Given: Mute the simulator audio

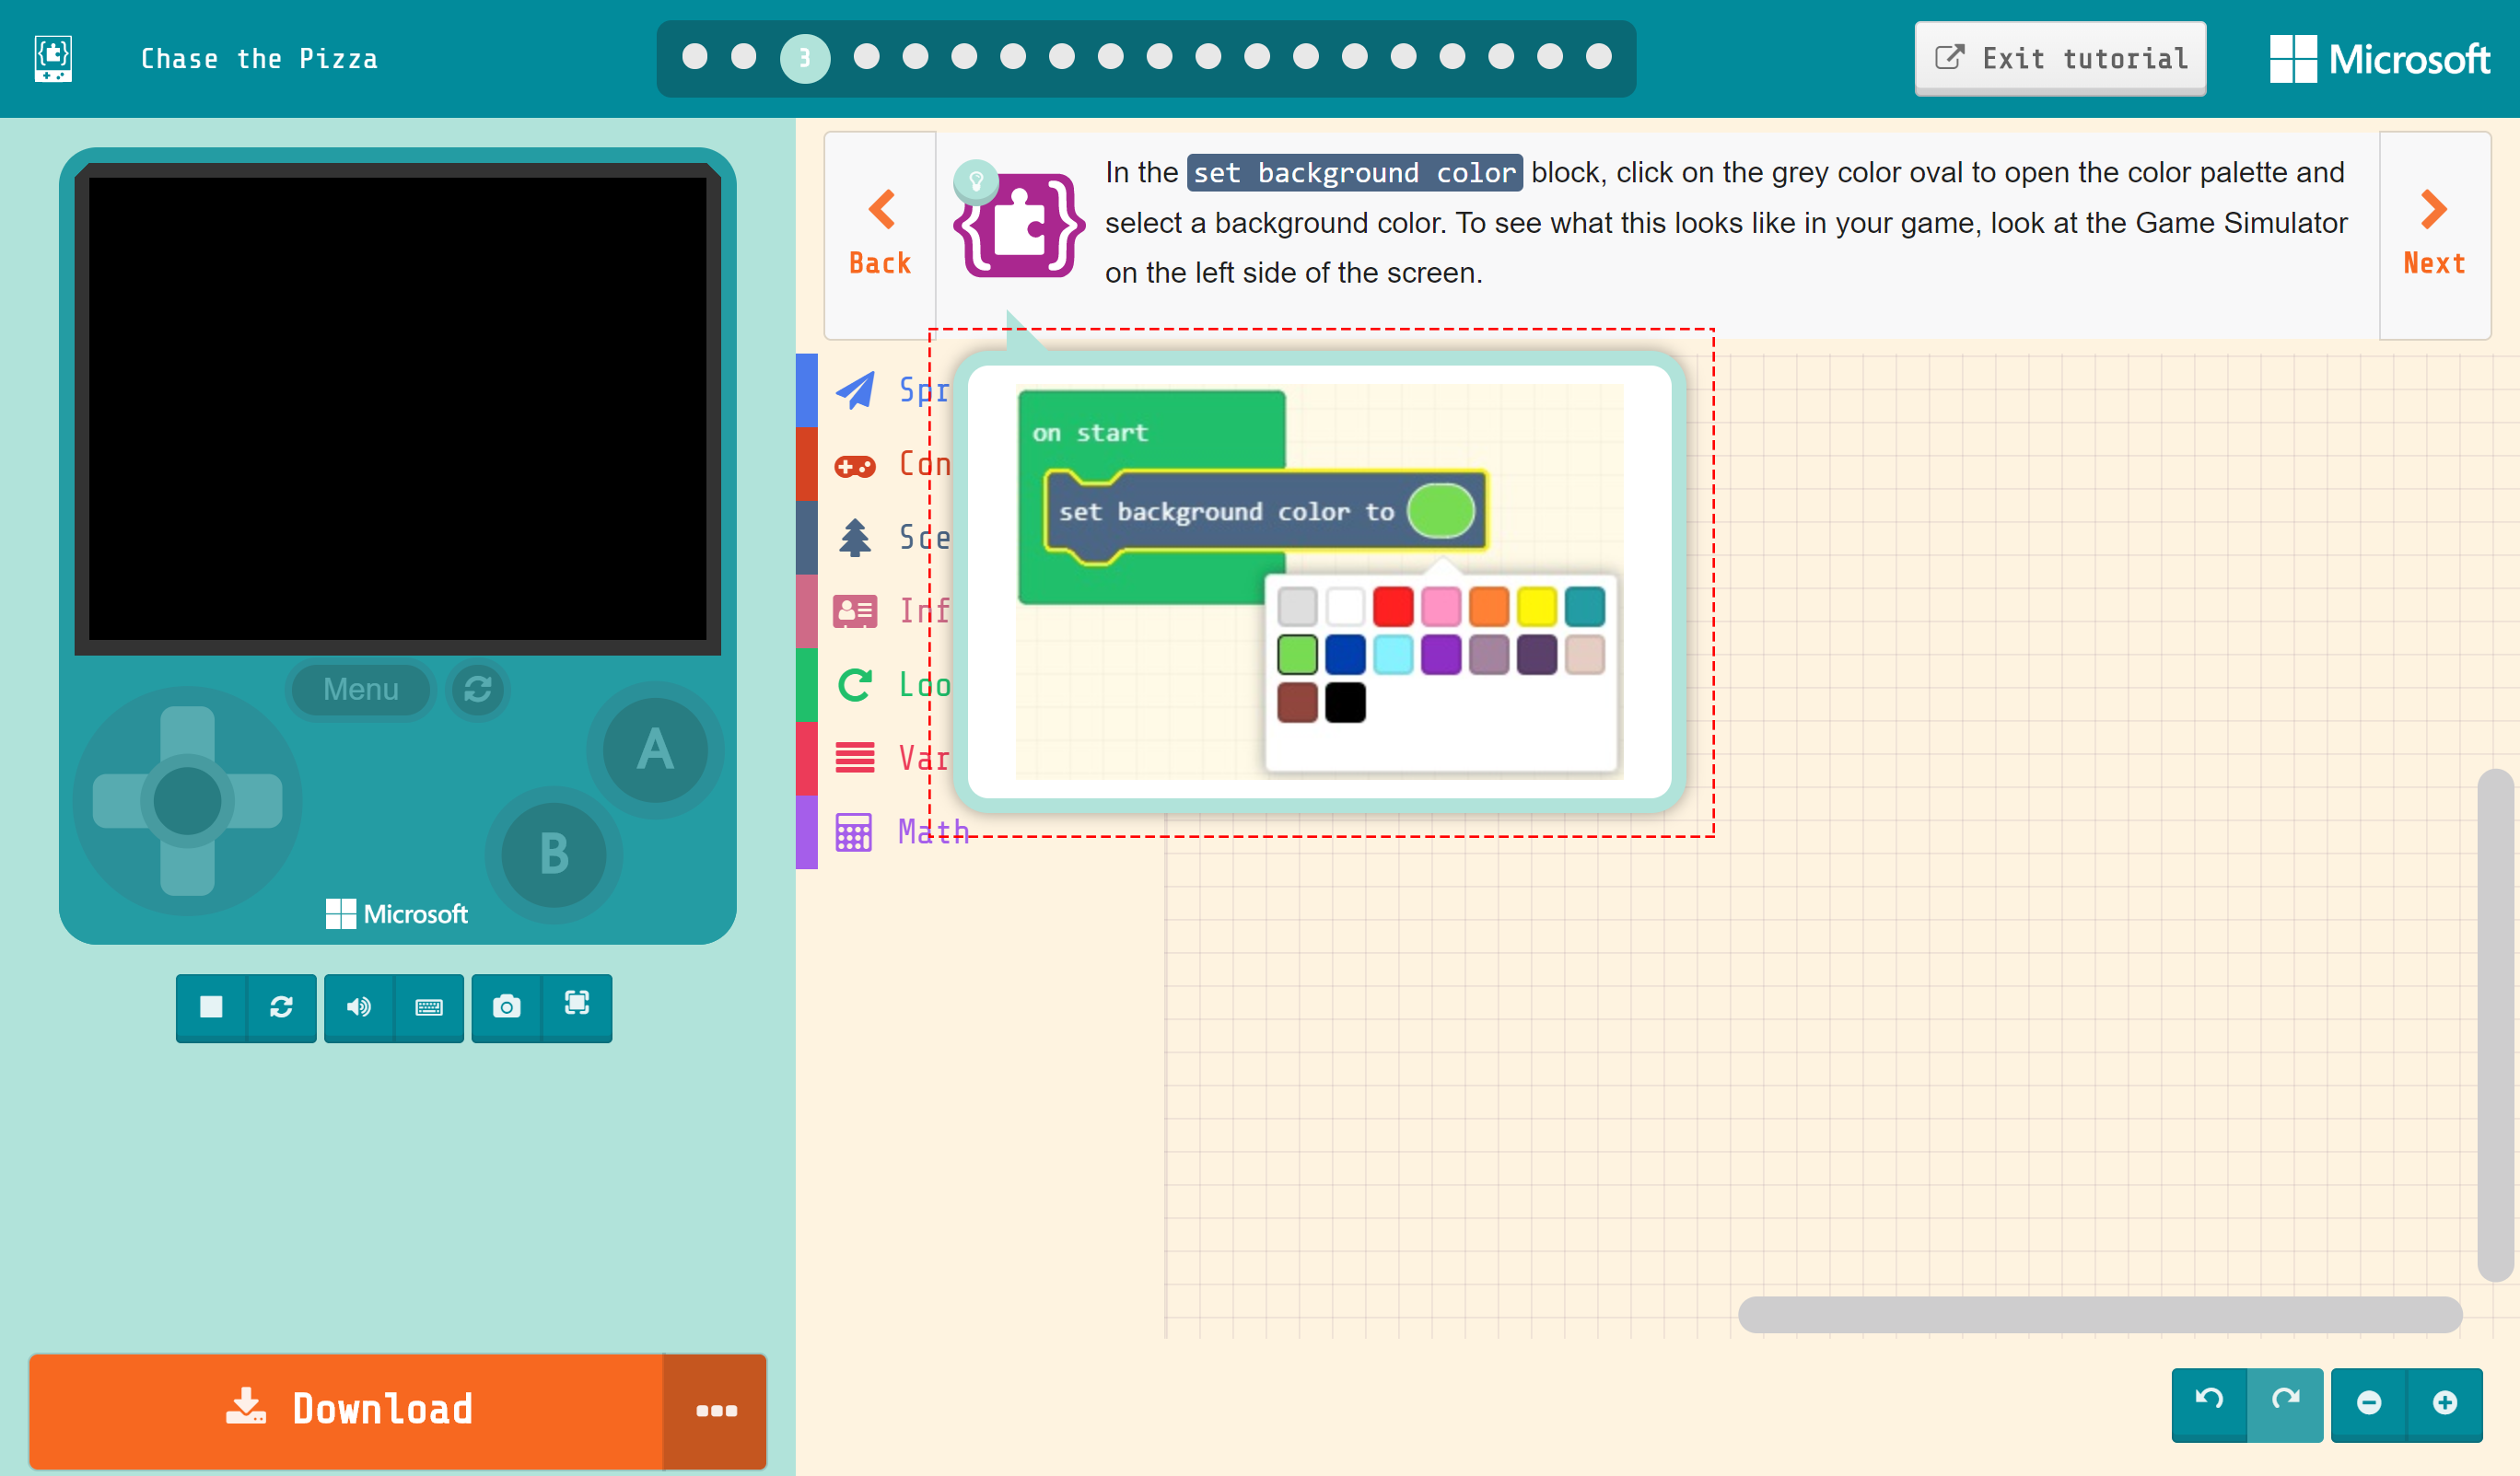Looking at the screenshot, I should [x=359, y=1007].
